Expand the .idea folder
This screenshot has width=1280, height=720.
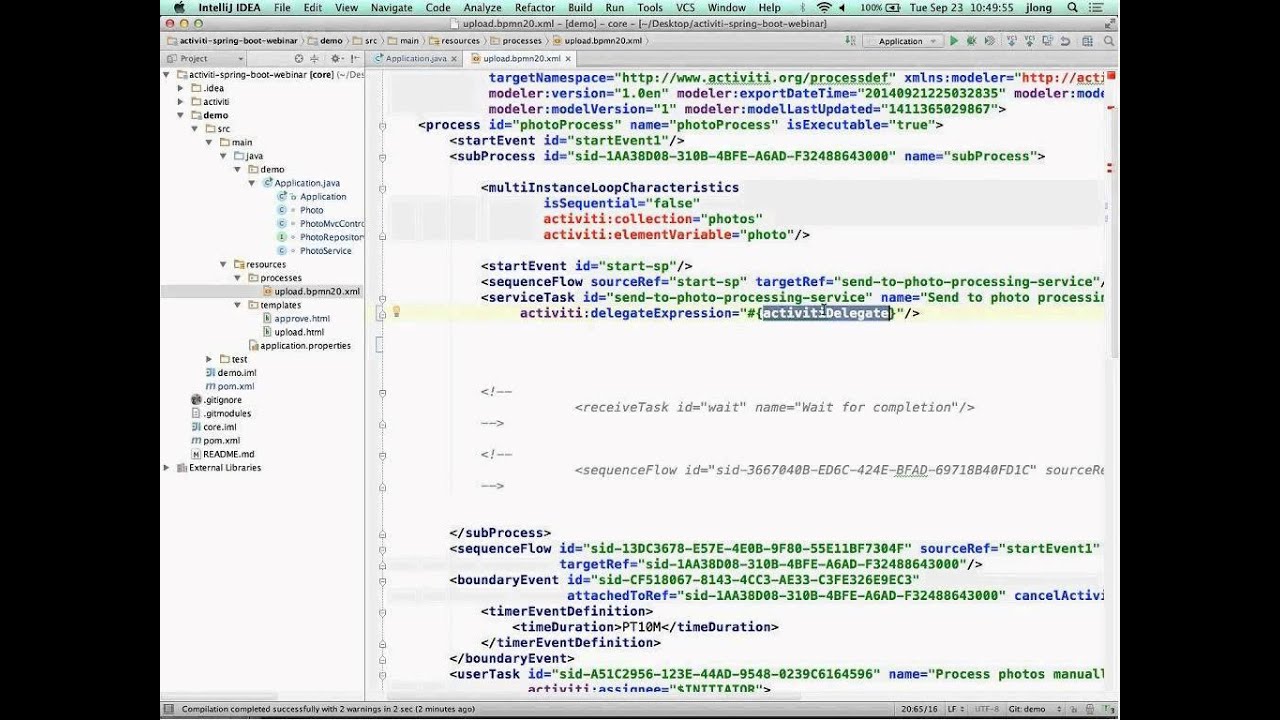[181, 88]
